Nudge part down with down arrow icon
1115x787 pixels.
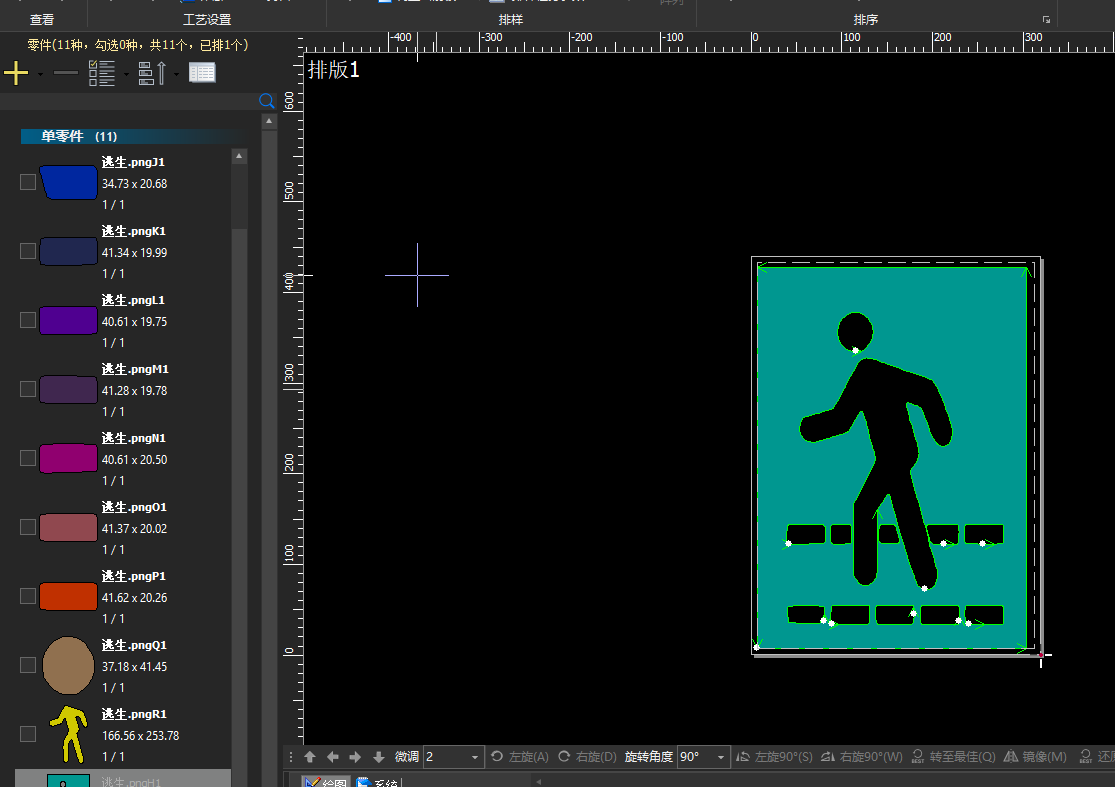click(379, 757)
